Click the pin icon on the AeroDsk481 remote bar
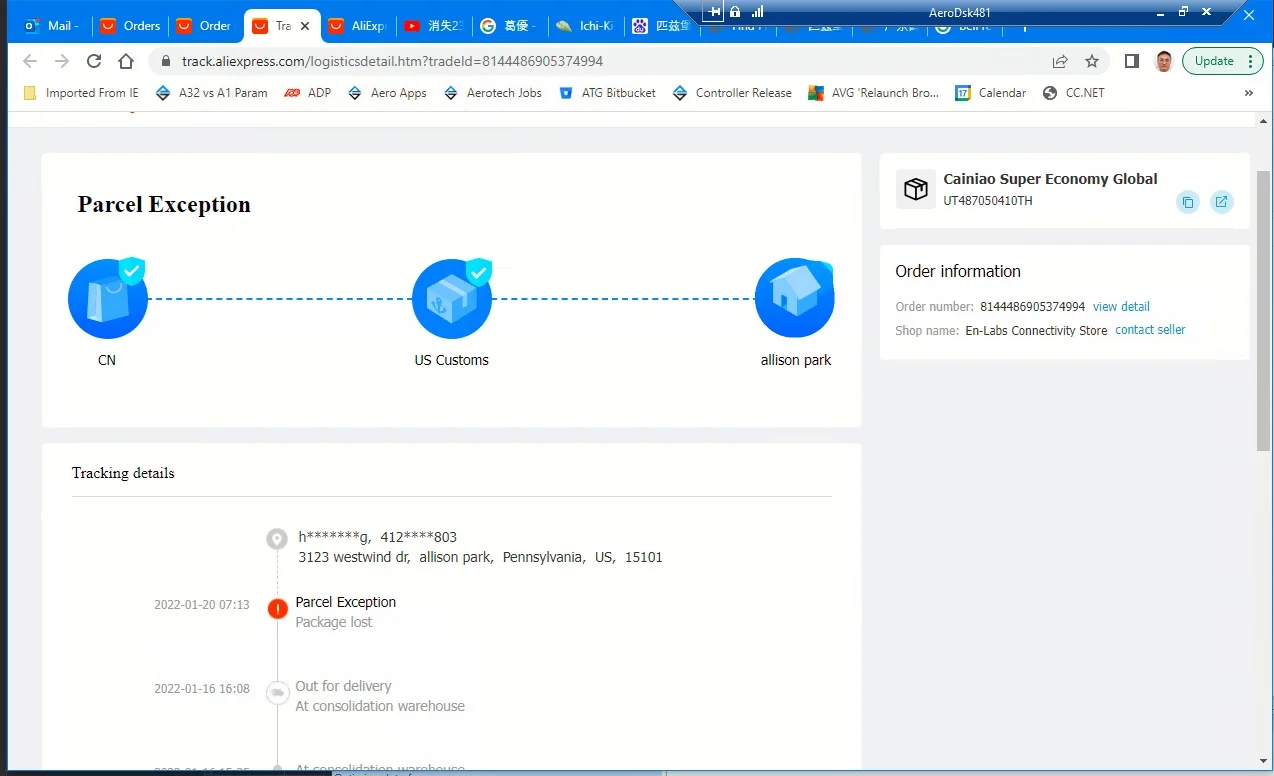 pos(714,12)
